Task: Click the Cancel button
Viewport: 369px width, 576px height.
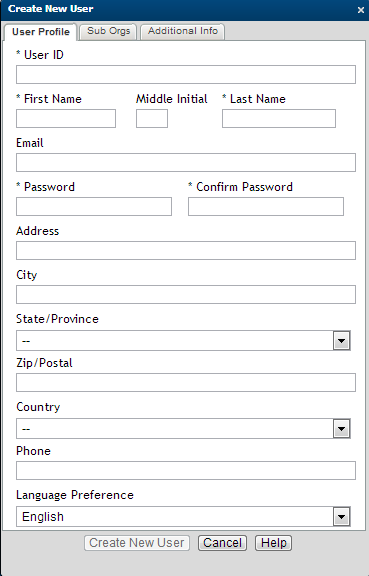Action: (x=222, y=543)
